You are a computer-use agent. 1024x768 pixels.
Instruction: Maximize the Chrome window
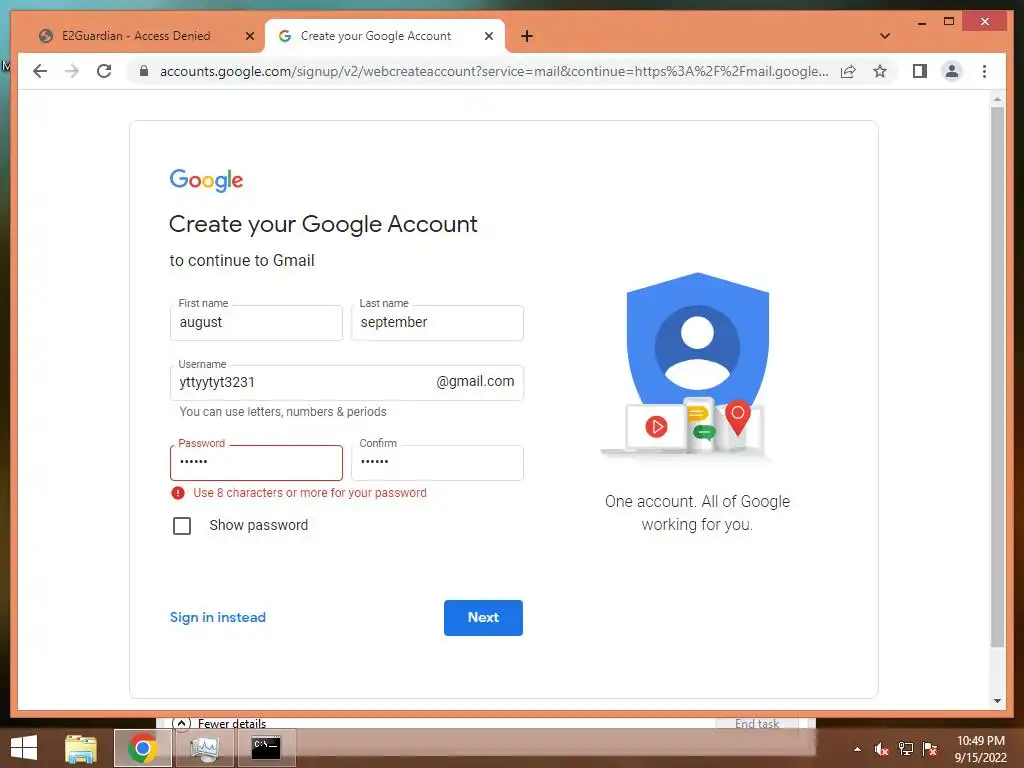(949, 22)
